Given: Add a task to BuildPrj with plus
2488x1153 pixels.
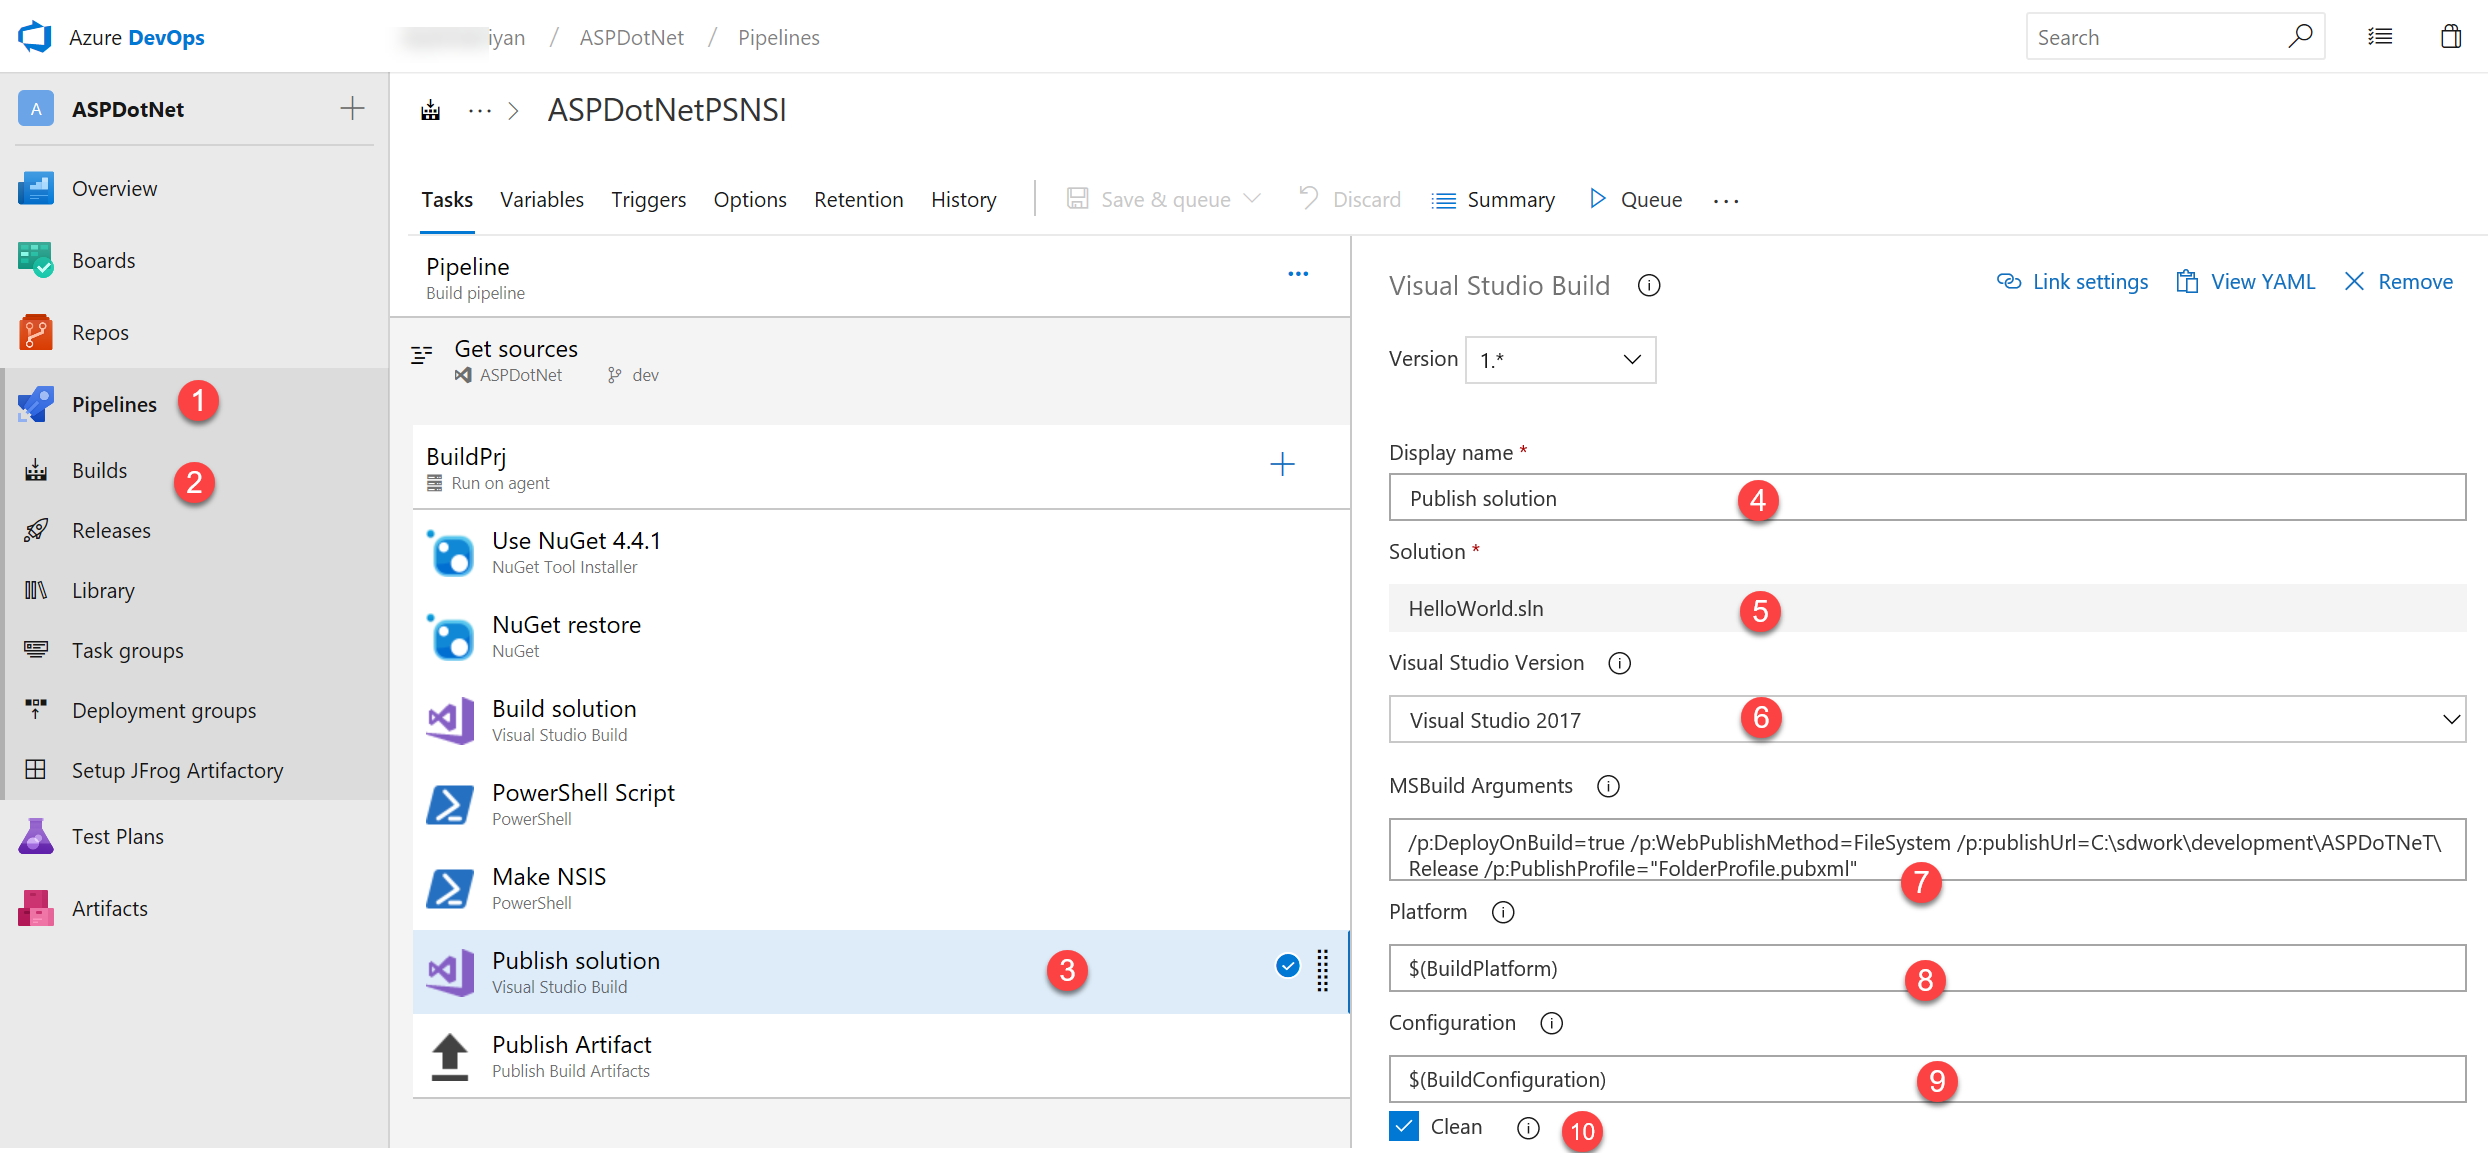Looking at the screenshot, I should (1282, 464).
